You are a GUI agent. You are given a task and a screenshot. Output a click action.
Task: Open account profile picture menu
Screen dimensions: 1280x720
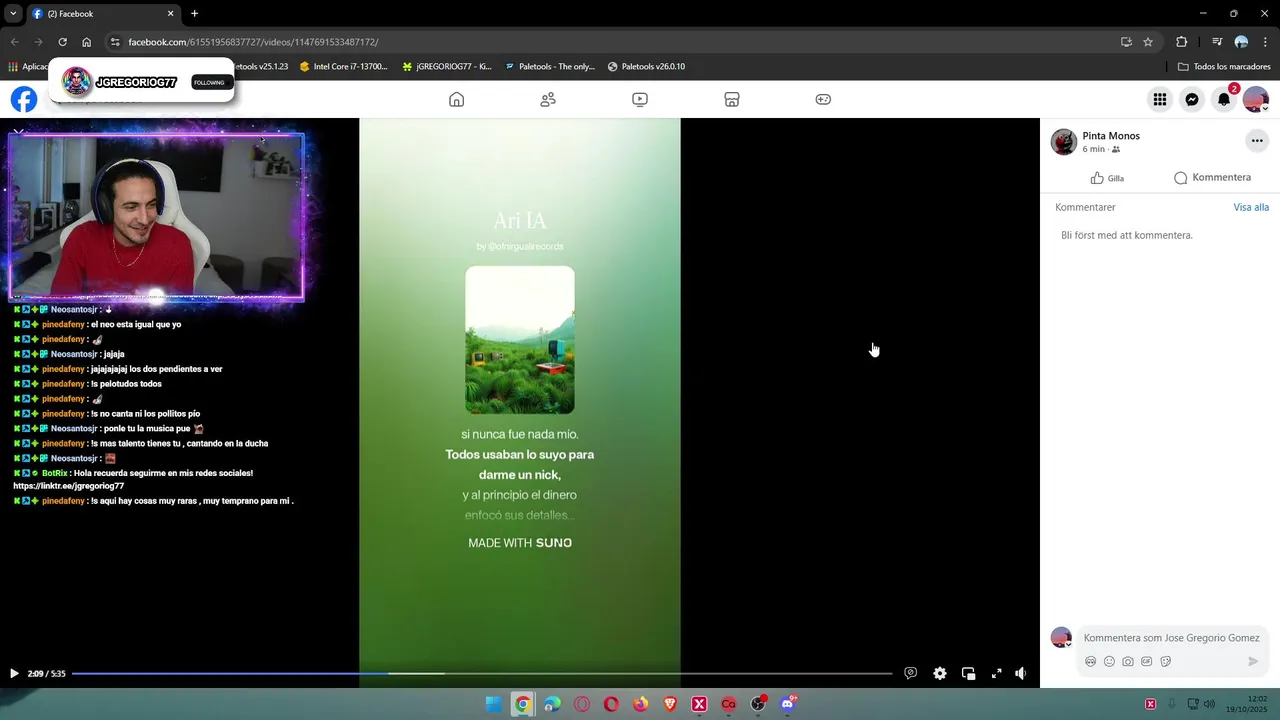(1256, 99)
